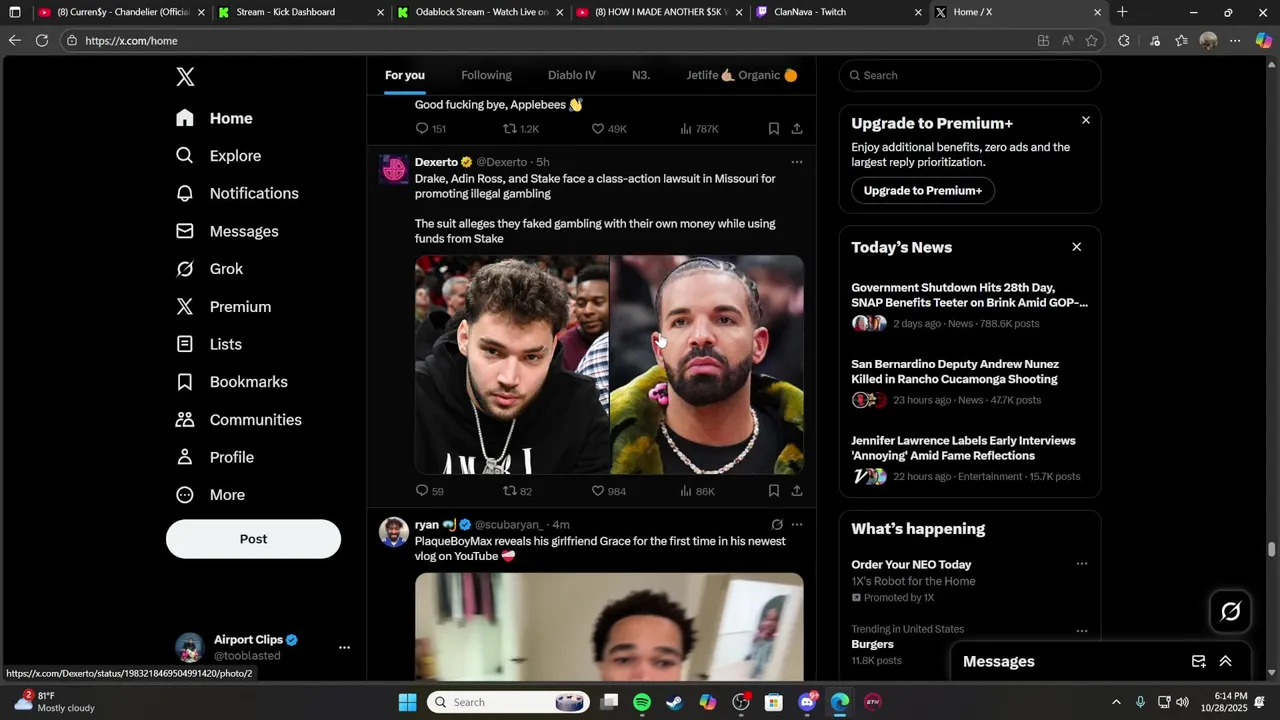Viewport: 1280px width, 720px height.
Task: Open Spotify from the taskbar
Action: pos(642,702)
